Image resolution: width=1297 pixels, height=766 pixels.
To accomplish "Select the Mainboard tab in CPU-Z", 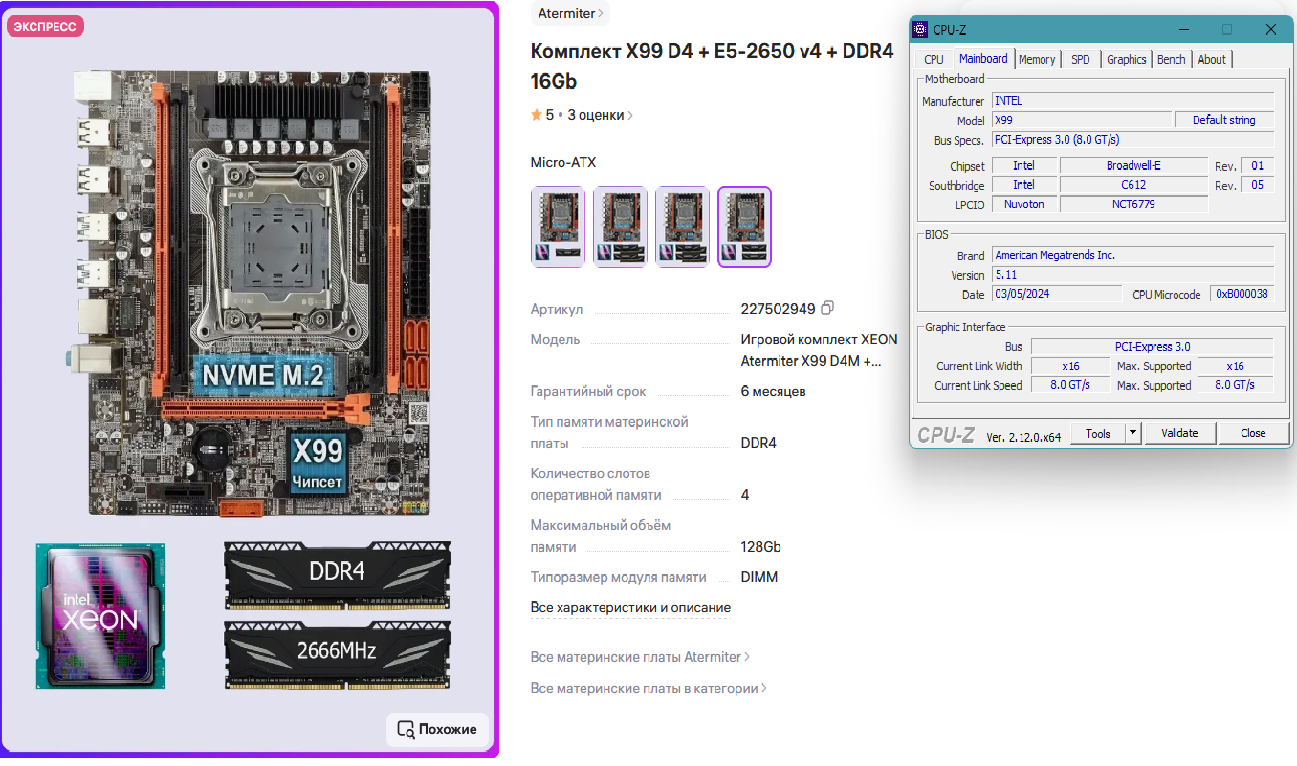I will [x=983, y=59].
